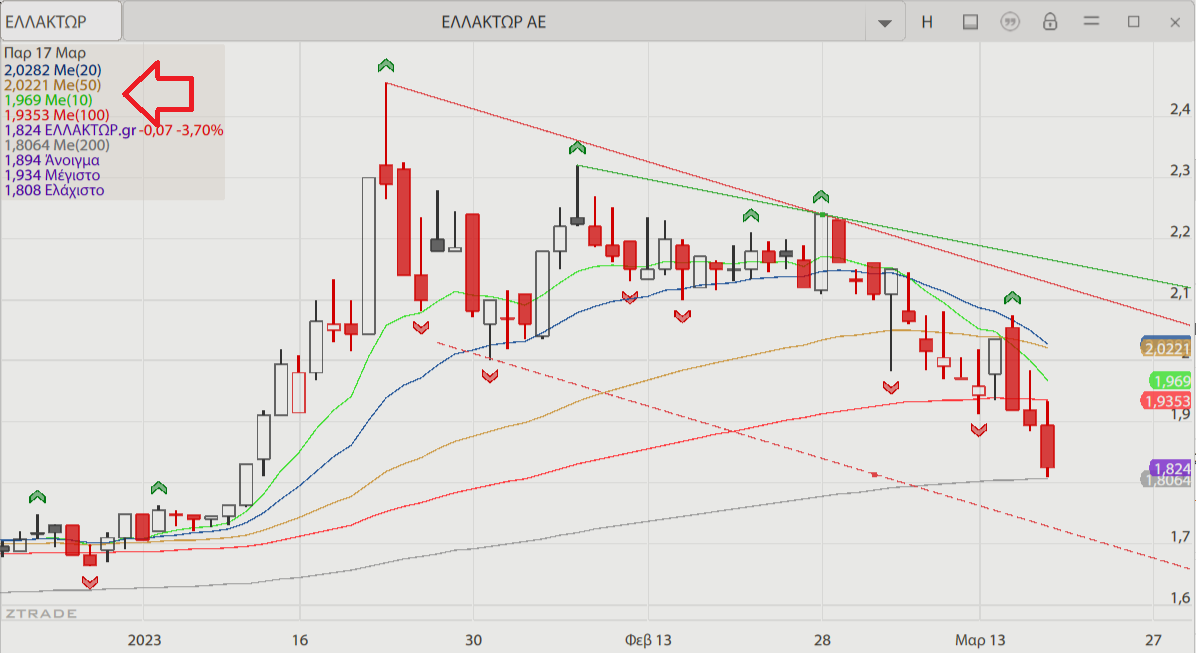
Task: Click the red 1,9353 price tag
Action: pyautogui.click(x=1166, y=401)
